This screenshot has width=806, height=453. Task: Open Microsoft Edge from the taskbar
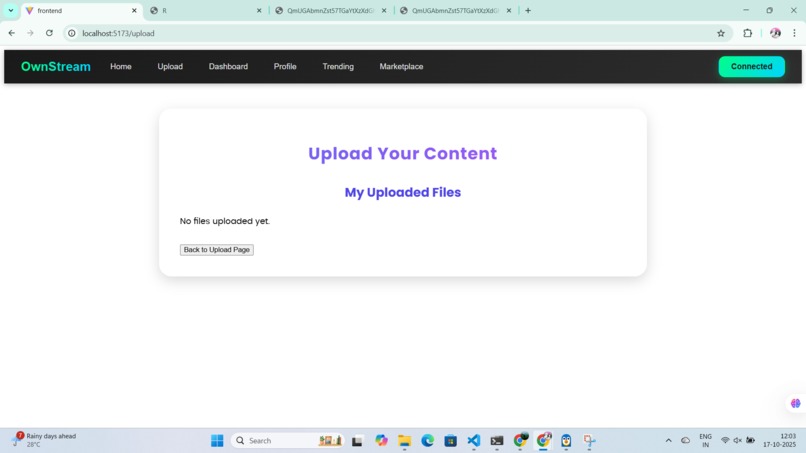pos(427,441)
